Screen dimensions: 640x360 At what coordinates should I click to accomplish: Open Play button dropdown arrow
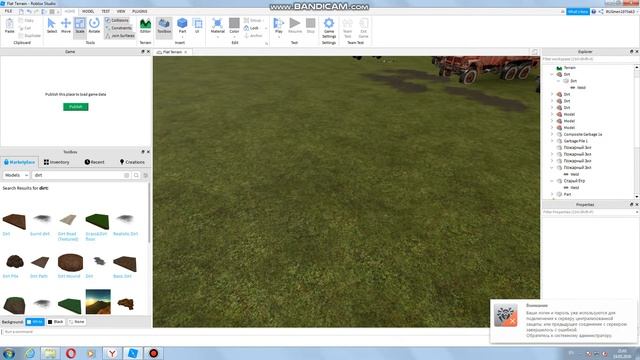point(278,37)
